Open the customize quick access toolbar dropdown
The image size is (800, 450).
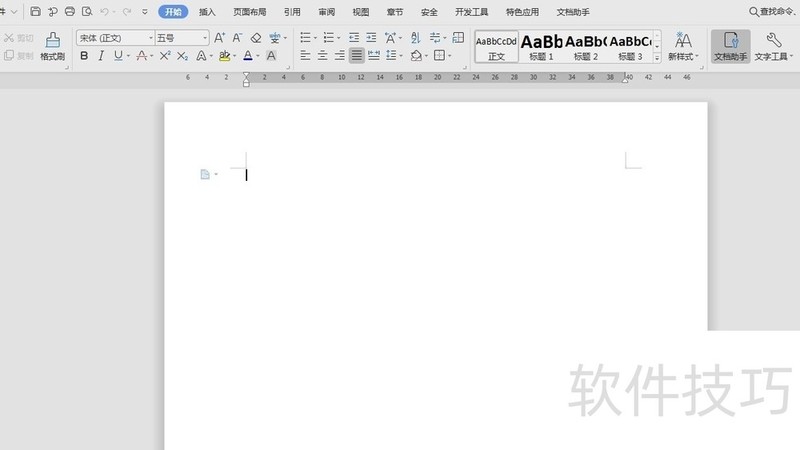click(145, 11)
